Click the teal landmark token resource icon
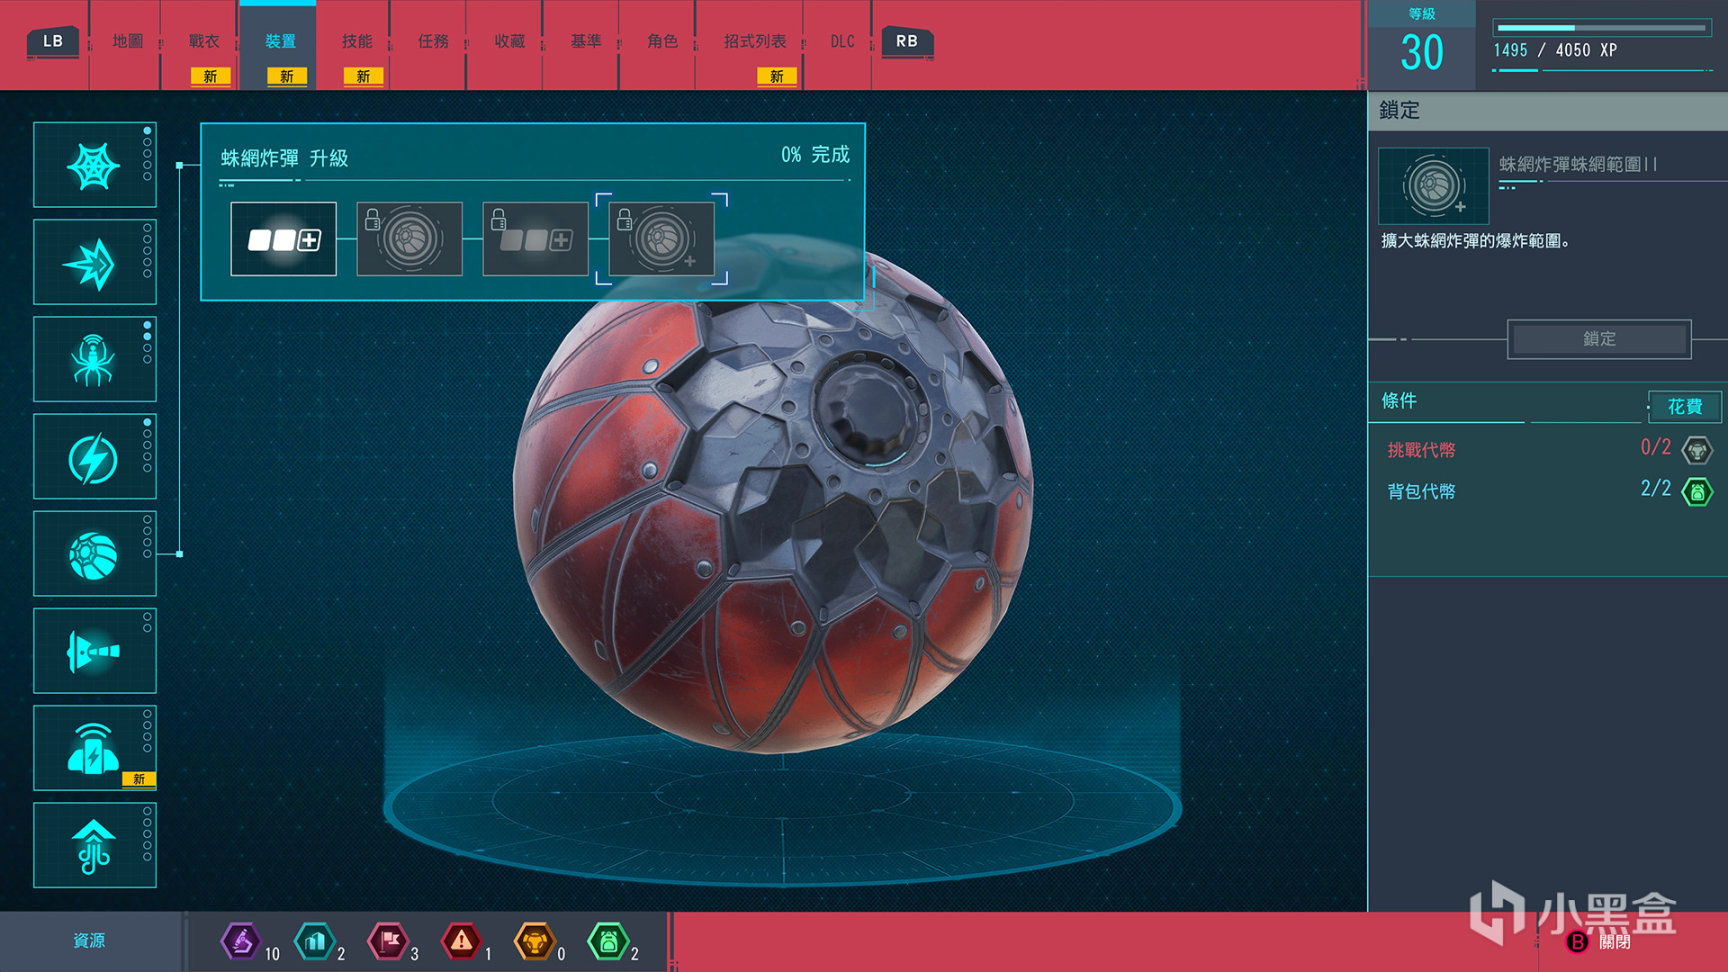1728x972 pixels. point(314,941)
